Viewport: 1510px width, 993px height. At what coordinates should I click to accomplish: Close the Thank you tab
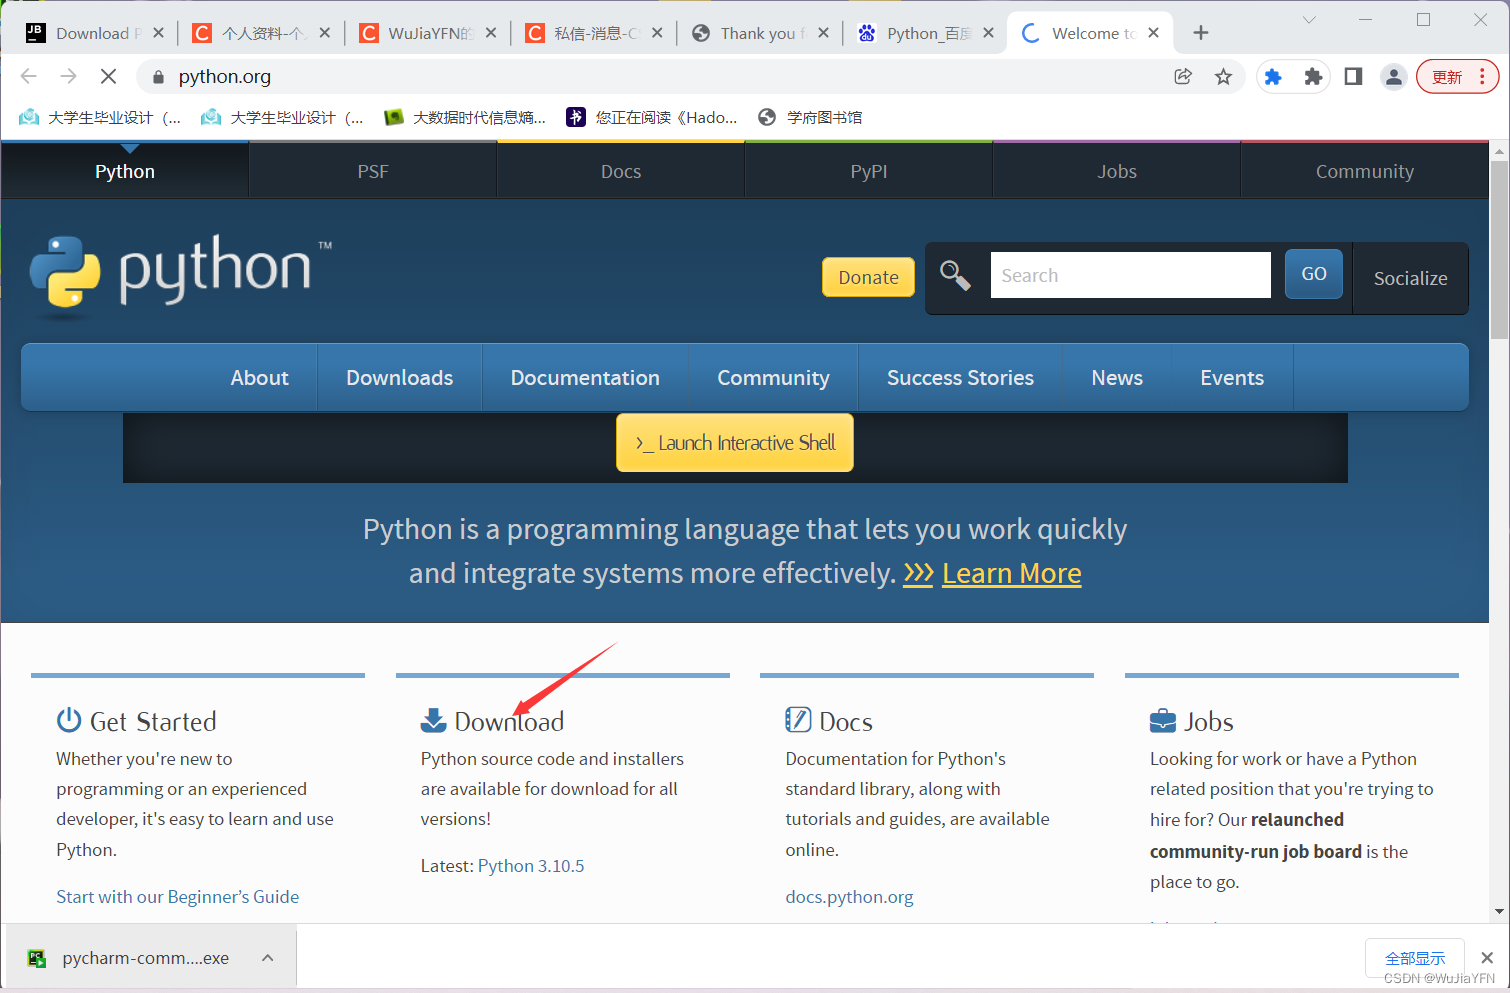[823, 33]
